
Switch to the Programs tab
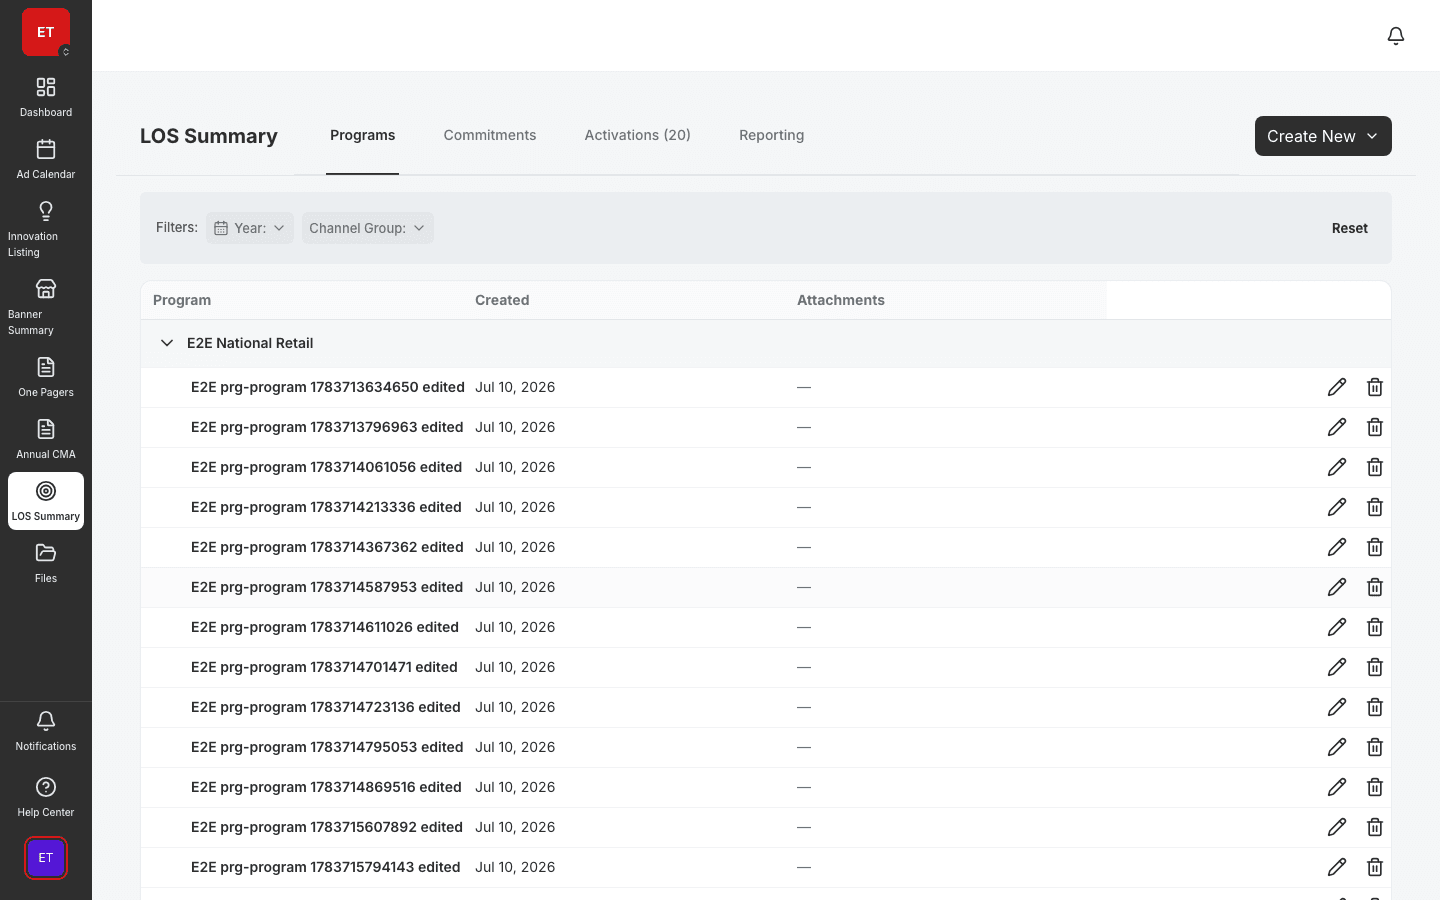pyautogui.click(x=362, y=135)
